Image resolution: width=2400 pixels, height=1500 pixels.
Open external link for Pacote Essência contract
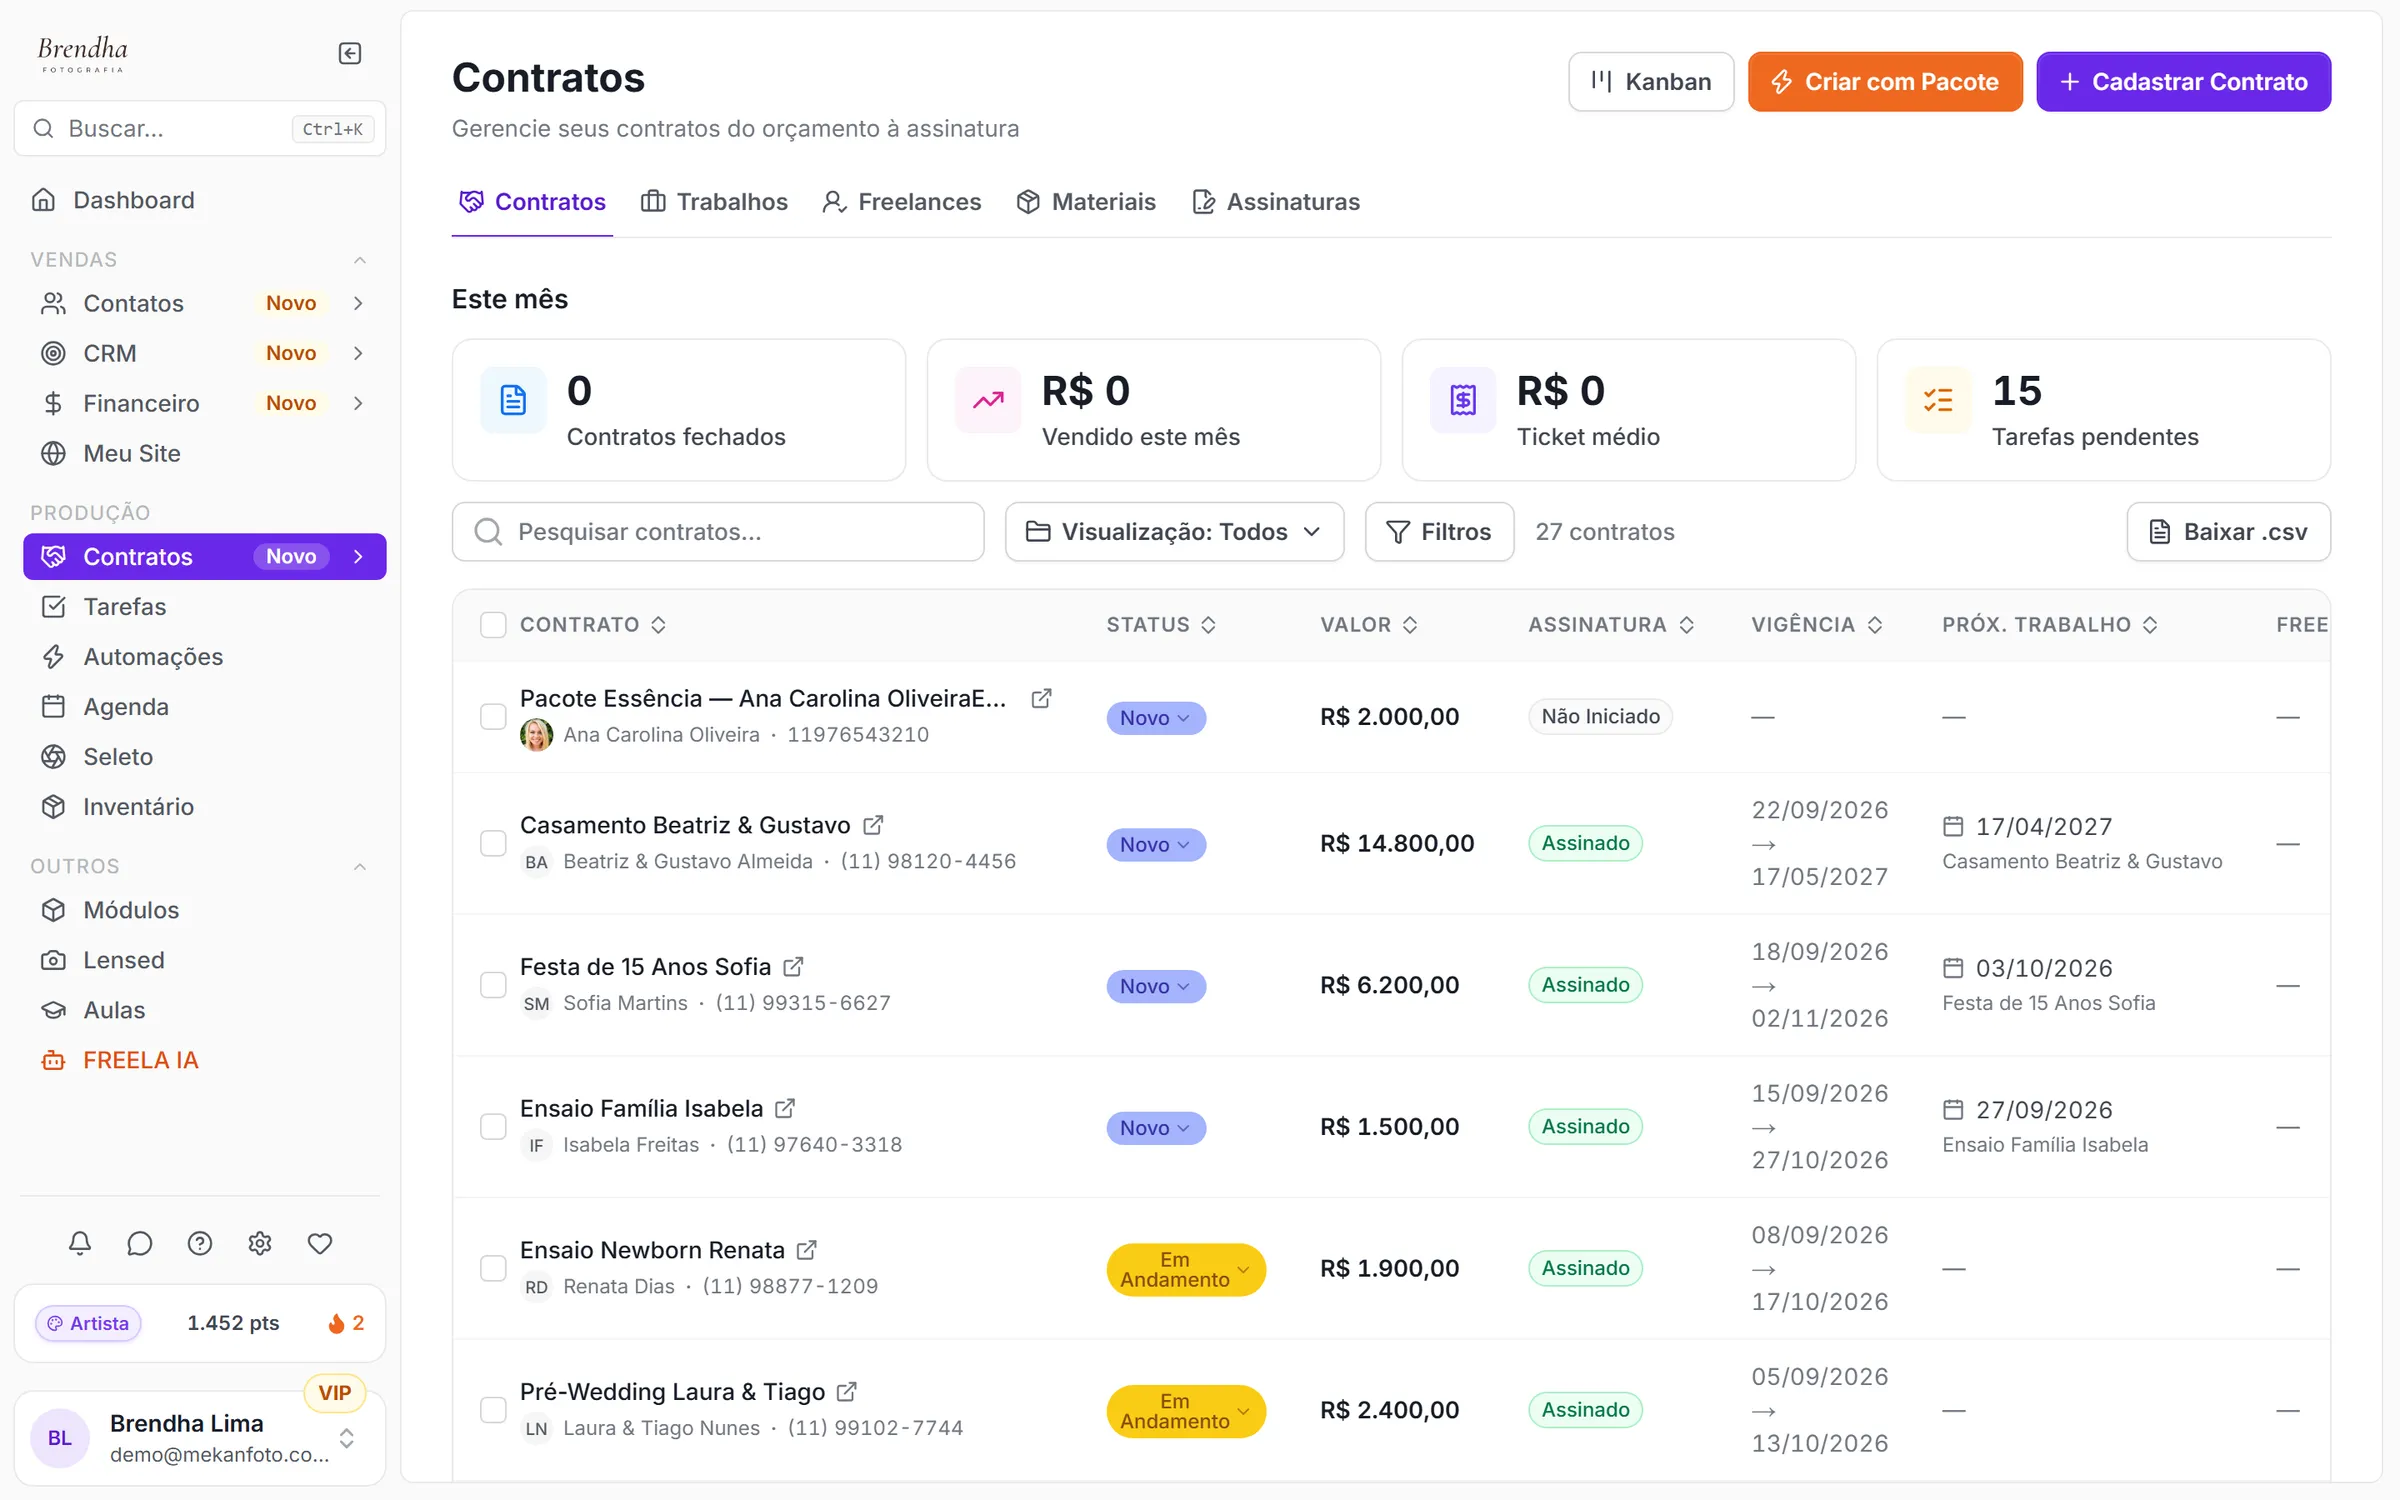point(1041,698)
